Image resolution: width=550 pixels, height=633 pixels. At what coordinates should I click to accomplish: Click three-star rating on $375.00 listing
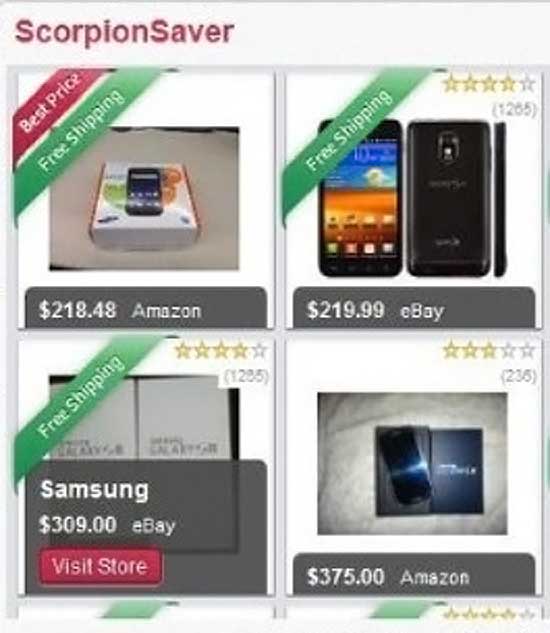(489, 350)
